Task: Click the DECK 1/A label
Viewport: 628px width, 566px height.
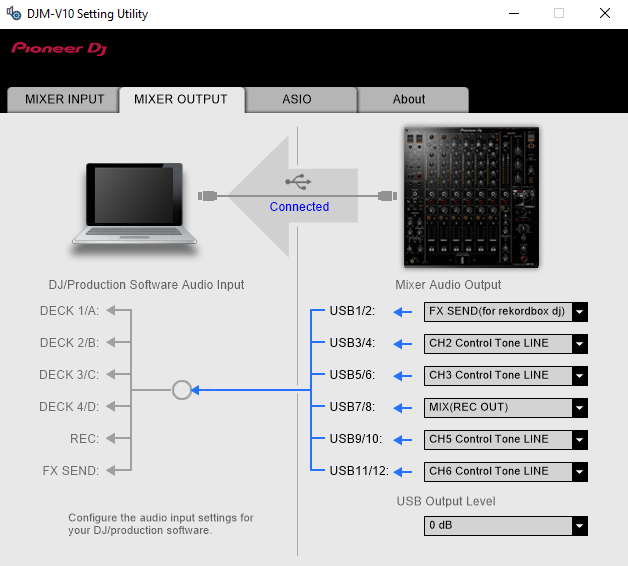Action: (69, 311)
